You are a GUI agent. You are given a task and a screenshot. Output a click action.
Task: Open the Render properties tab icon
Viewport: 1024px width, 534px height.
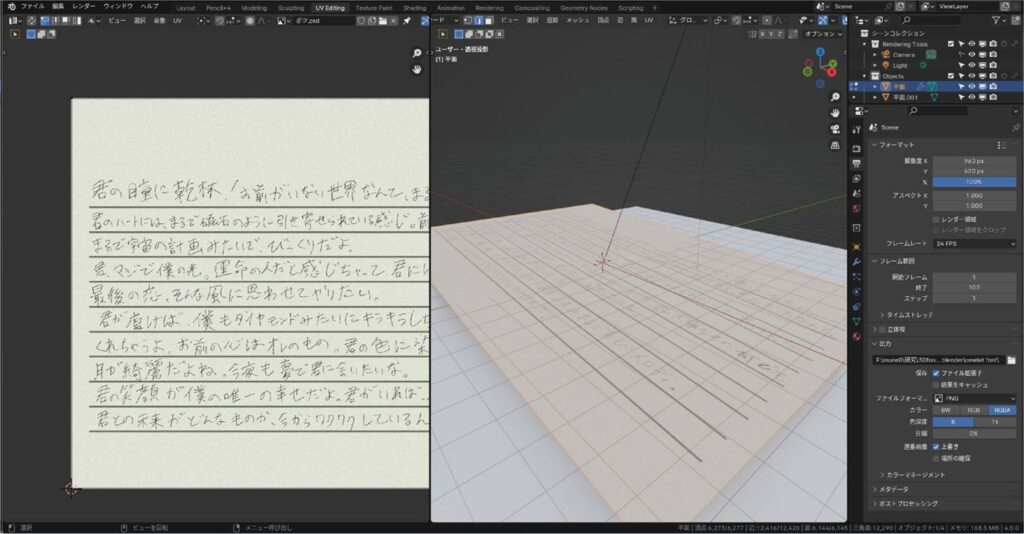[856, 149]
